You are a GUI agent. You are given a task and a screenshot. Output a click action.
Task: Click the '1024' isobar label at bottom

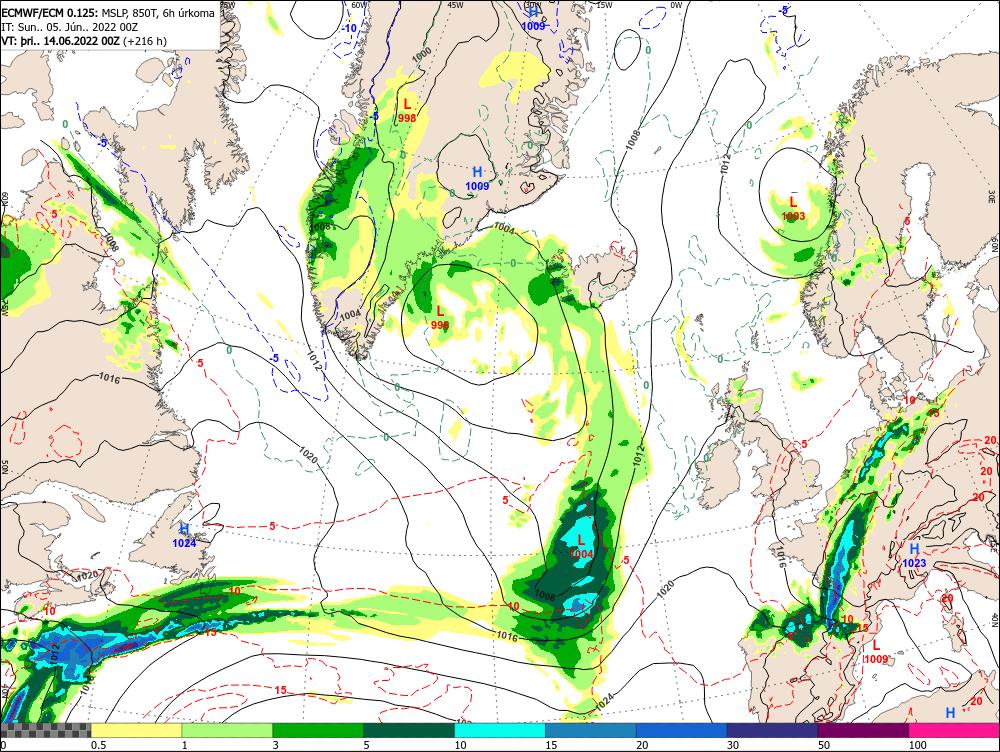click(605, 704)
